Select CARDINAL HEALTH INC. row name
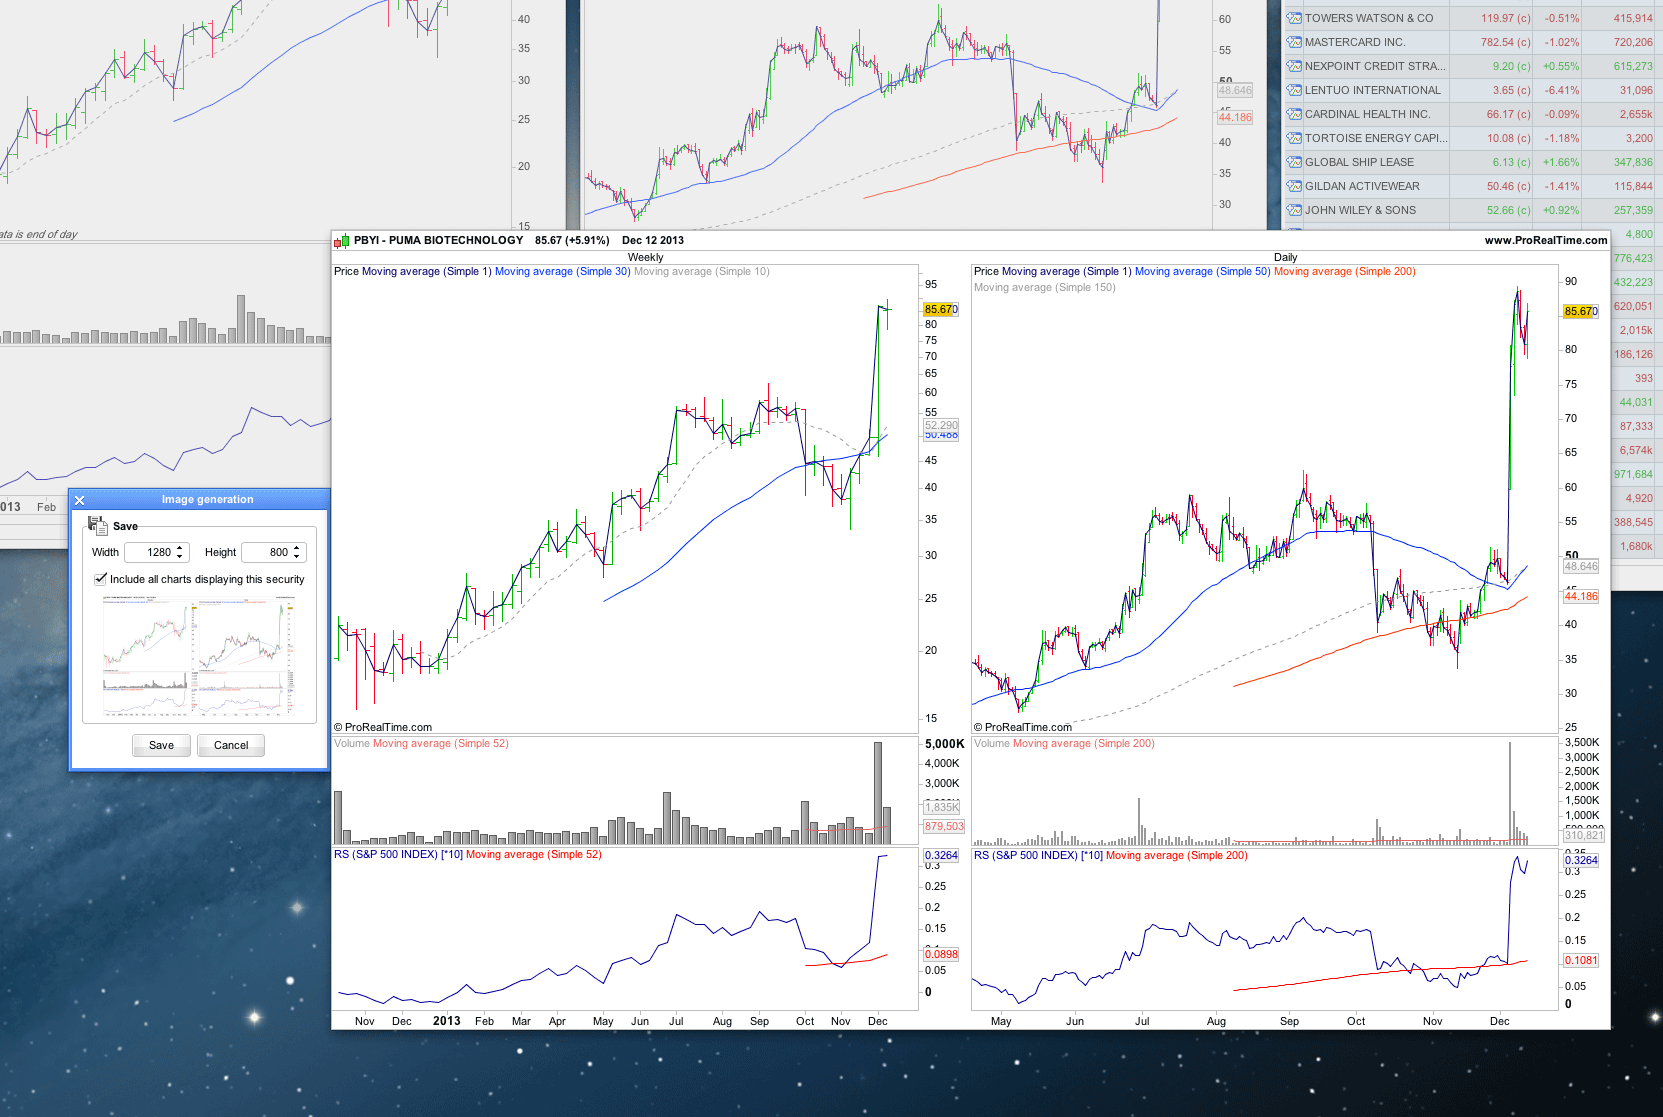1663x1117 pixels. pos(1368,114)
